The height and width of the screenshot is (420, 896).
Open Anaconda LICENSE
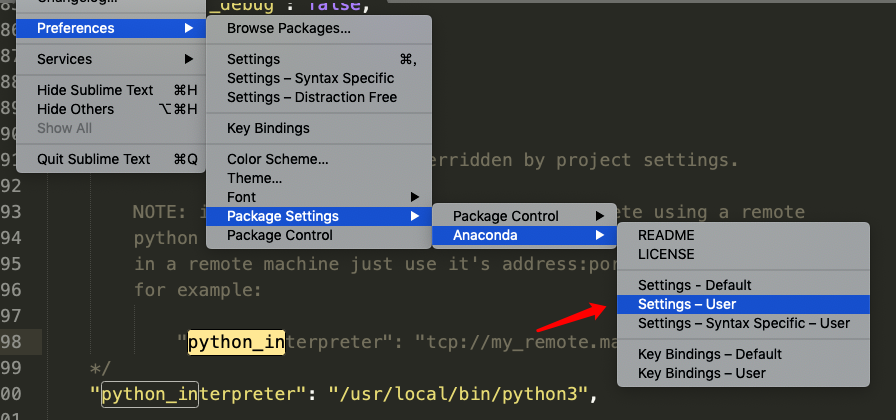743,254
